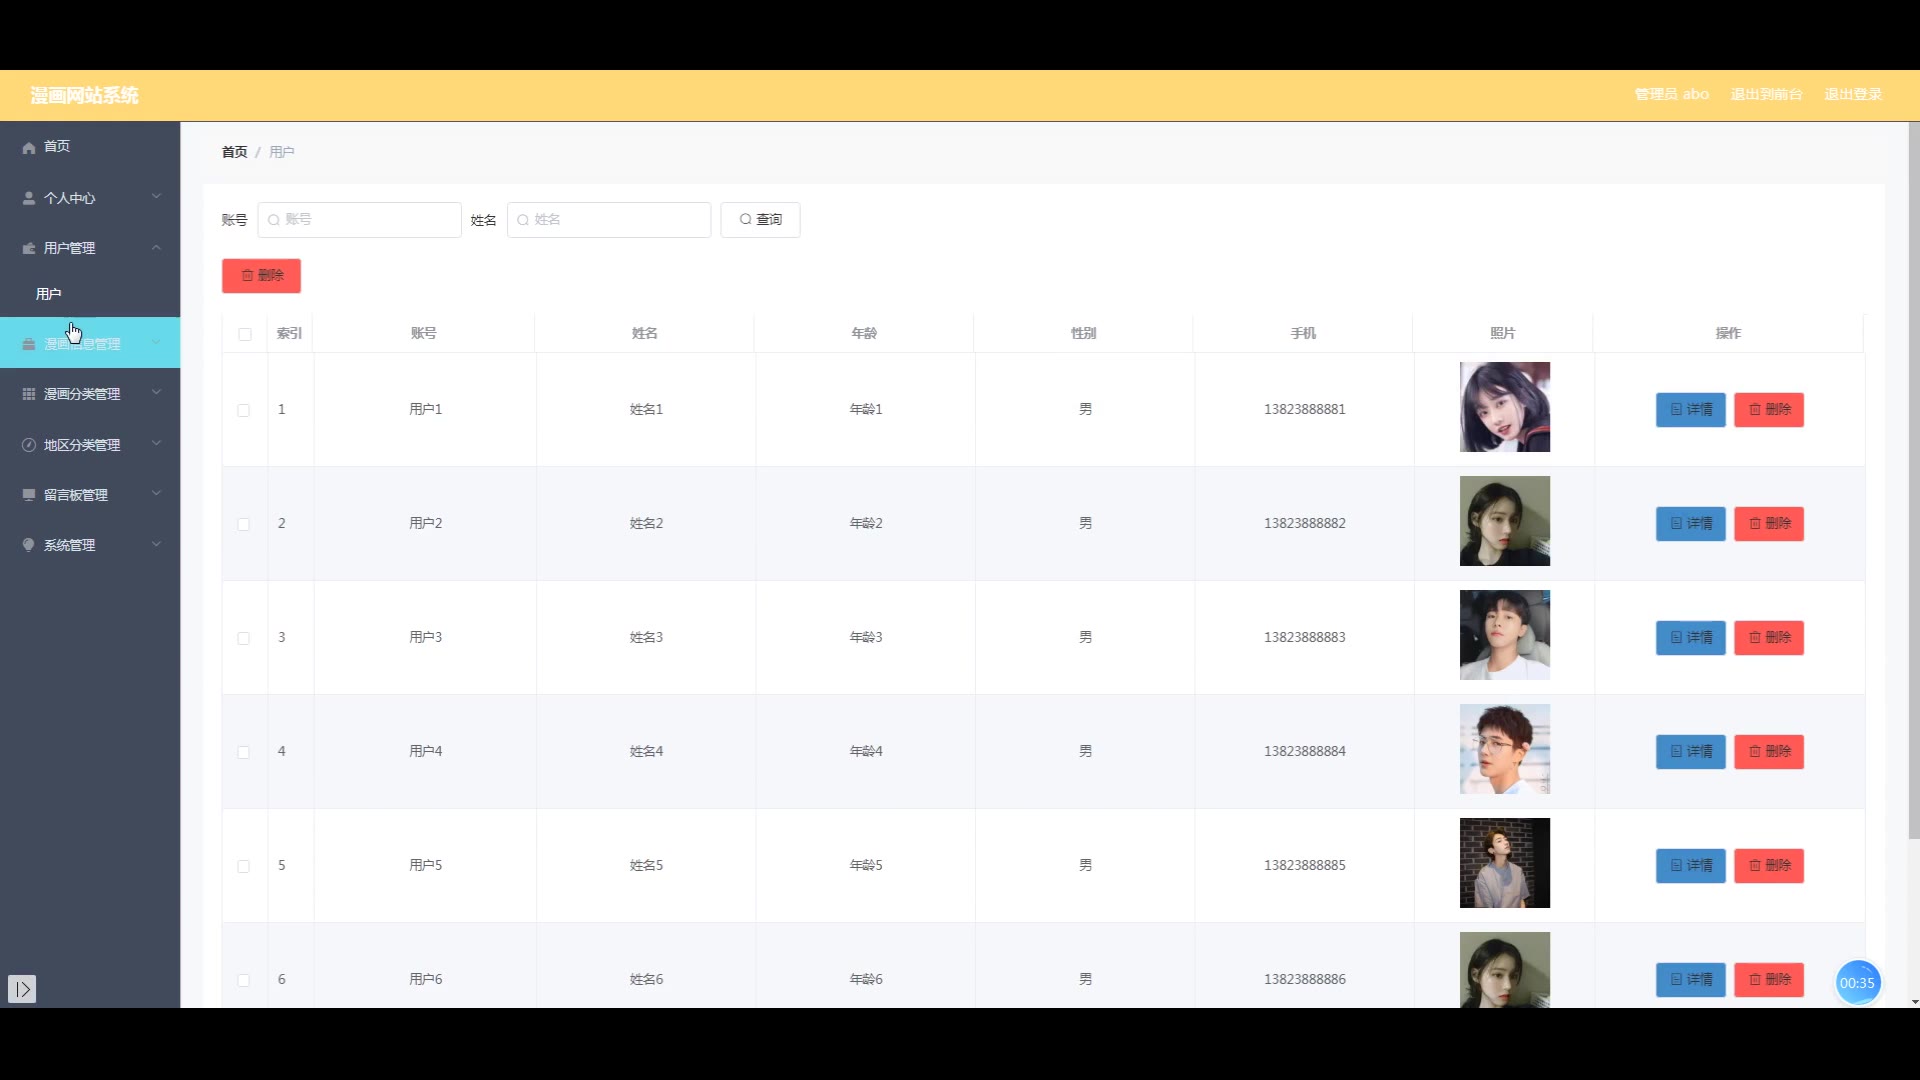The height and width of the screenshot is (1080, 1920).
Task: Open the 用户 submenu item
Action: coord(49,294)
